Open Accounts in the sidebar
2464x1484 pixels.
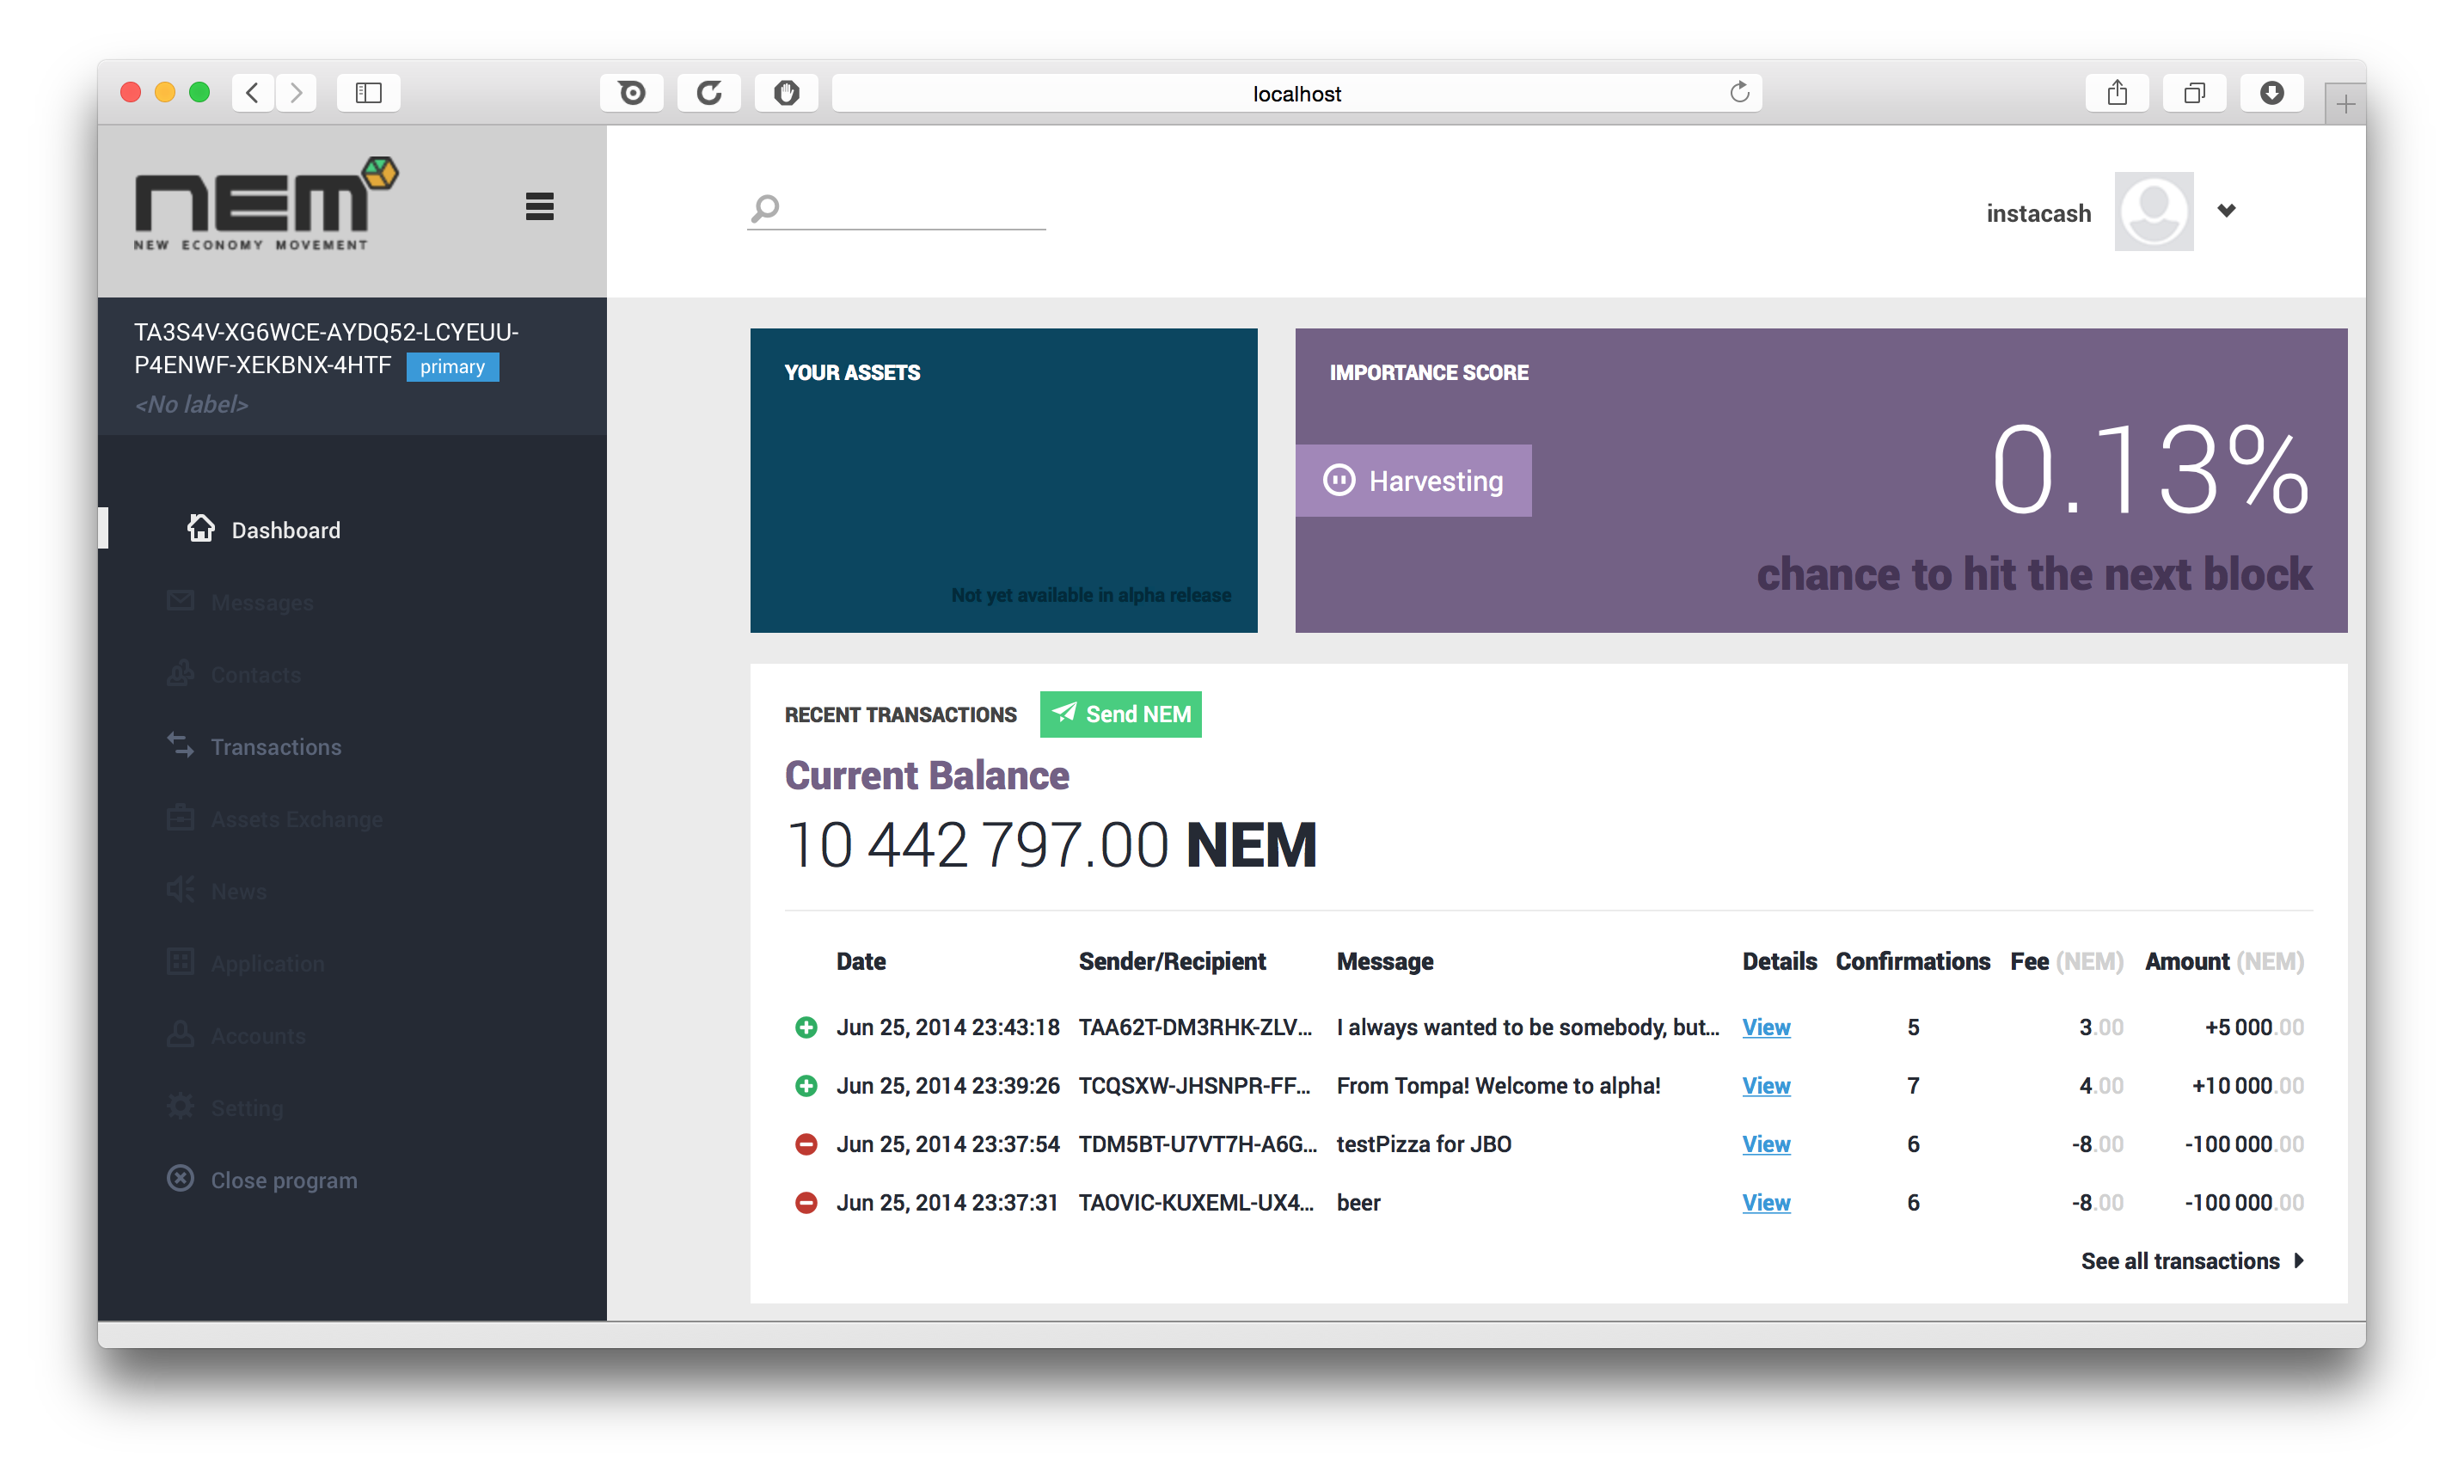[x=258, y=1036]
